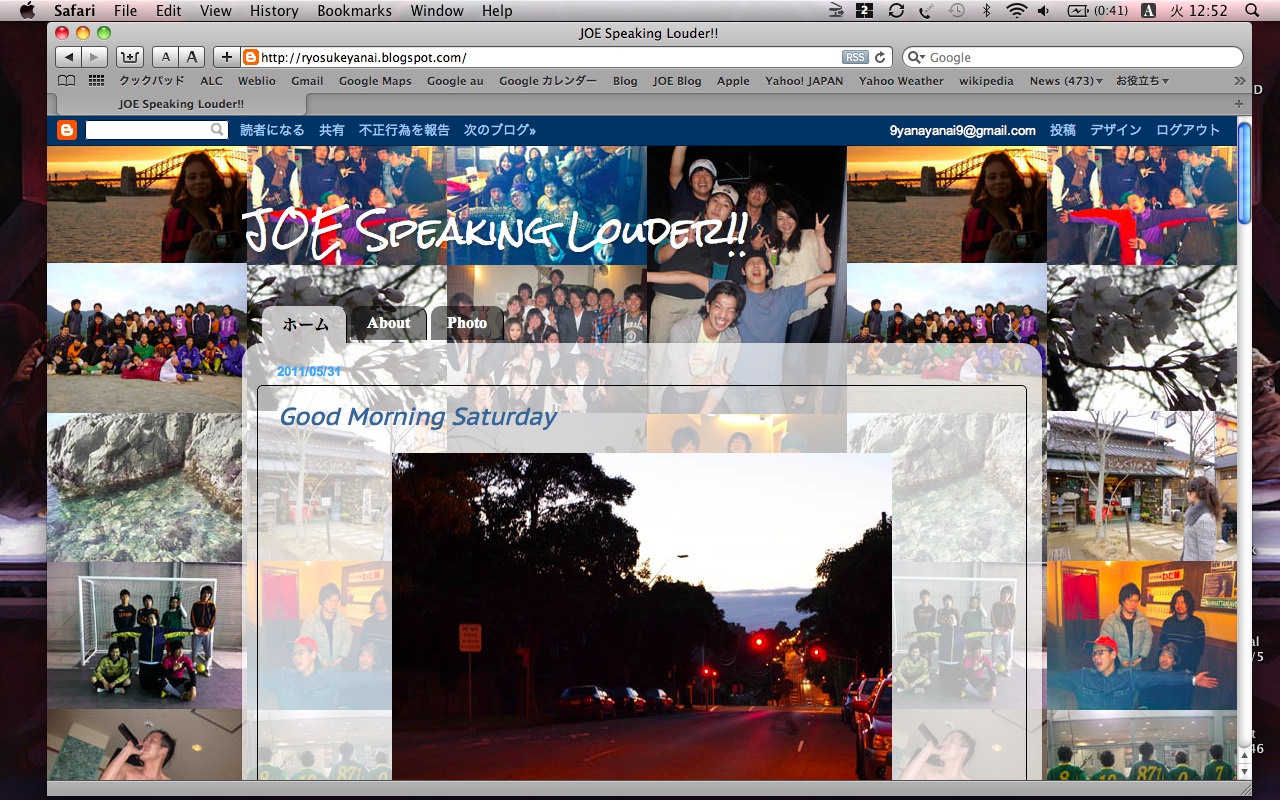Click the 投稿 link in navbar

[1063, 130]
